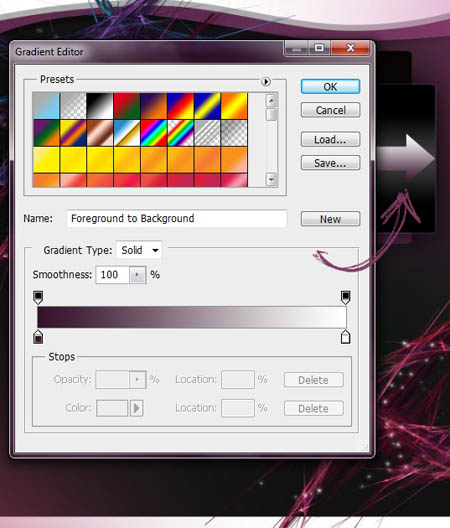Select the Copper gradient preset
The image size is (450, 528).
click(x=100, y=133)
